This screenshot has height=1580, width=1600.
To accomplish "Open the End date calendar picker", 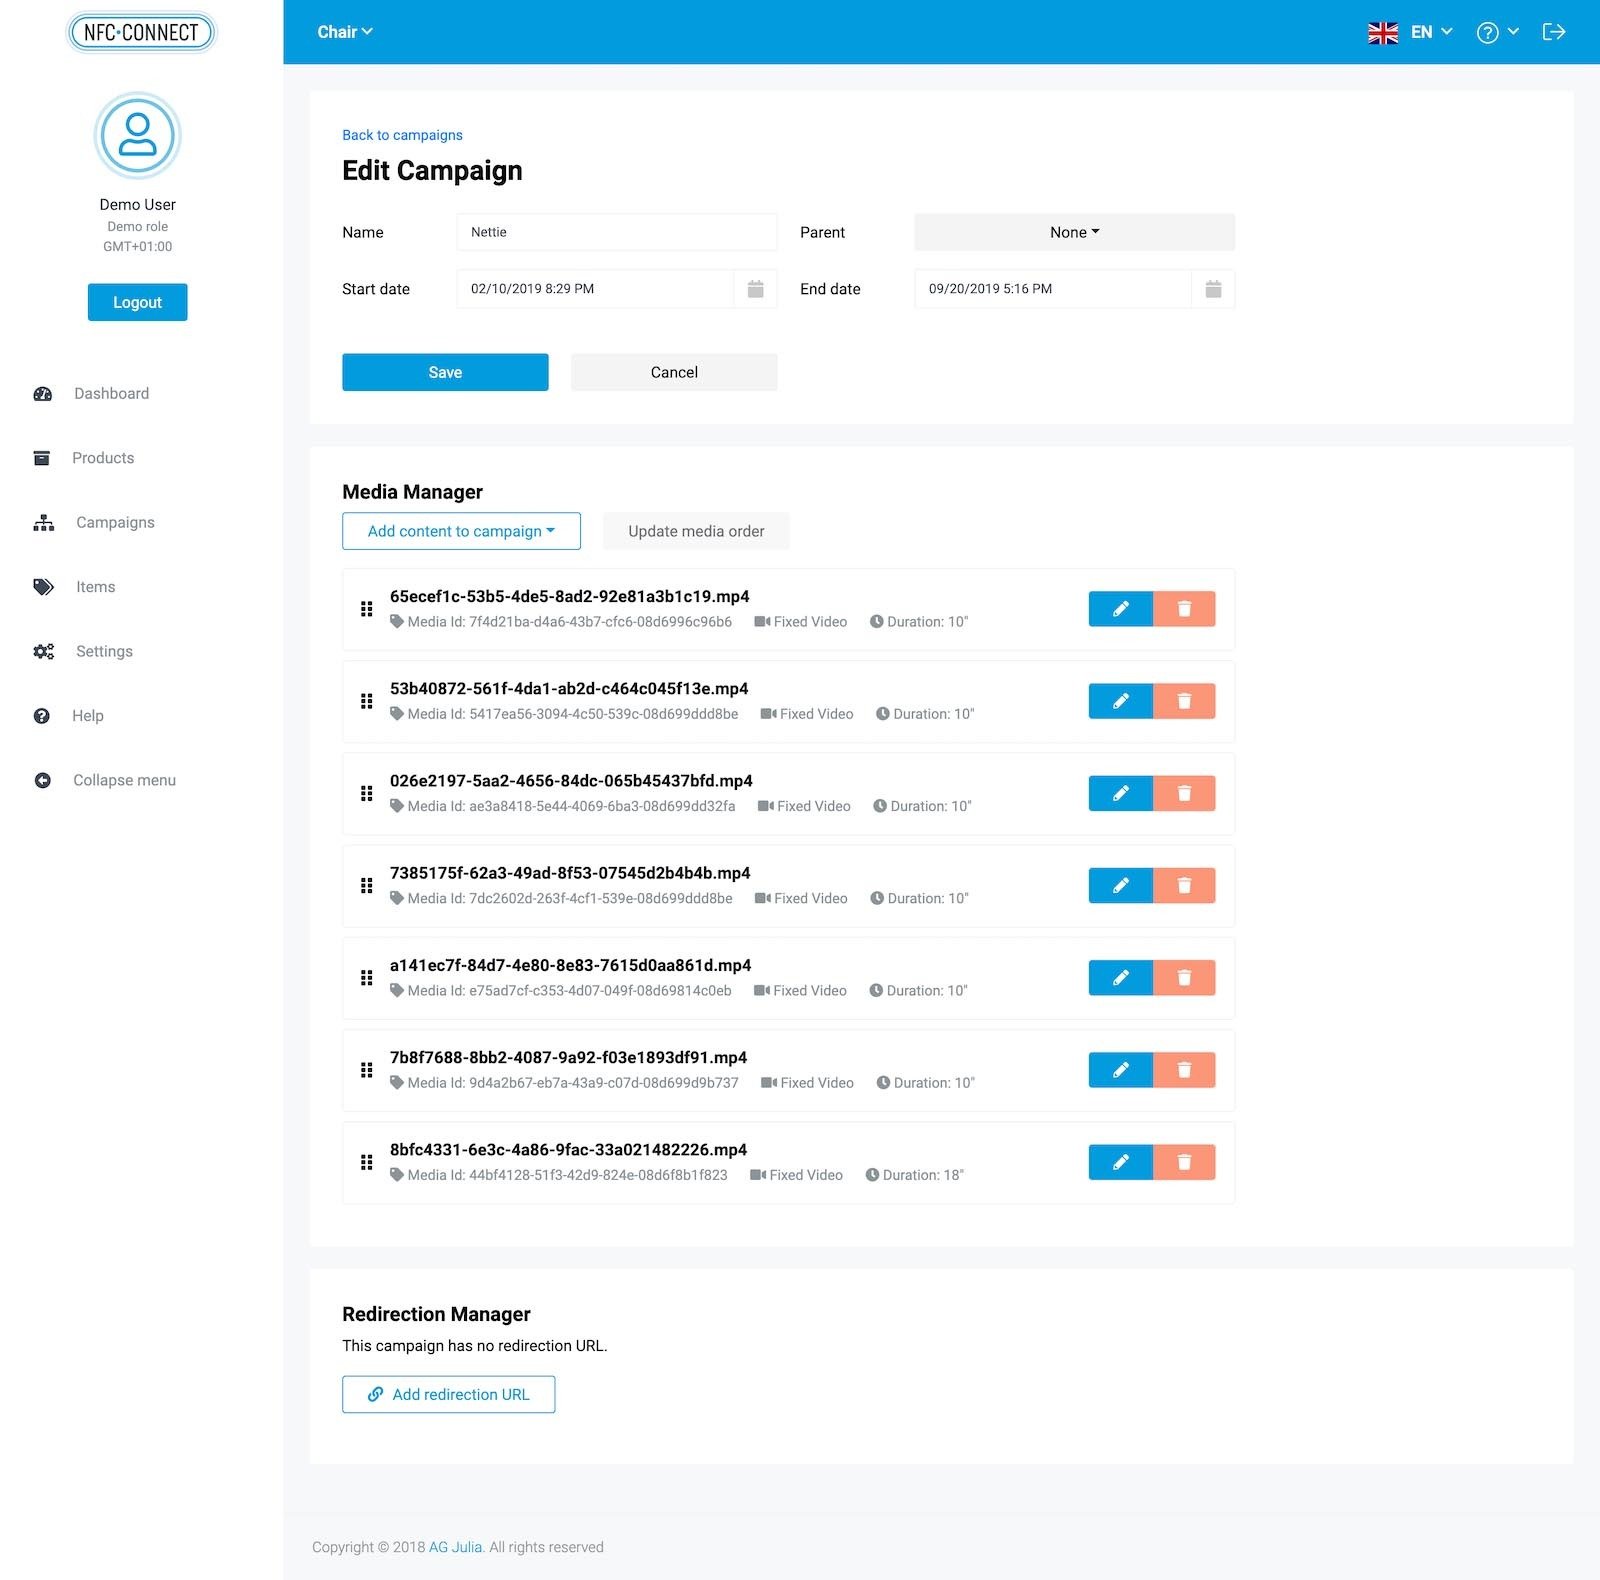I will 1213,289.
